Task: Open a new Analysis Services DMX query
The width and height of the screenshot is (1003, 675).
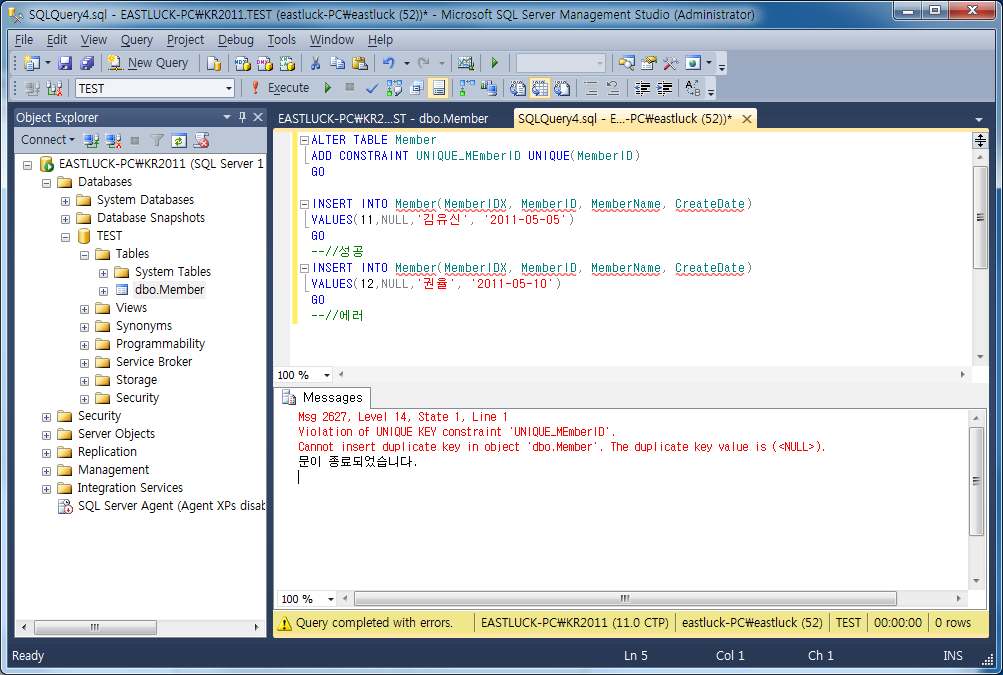Action: 265,63
